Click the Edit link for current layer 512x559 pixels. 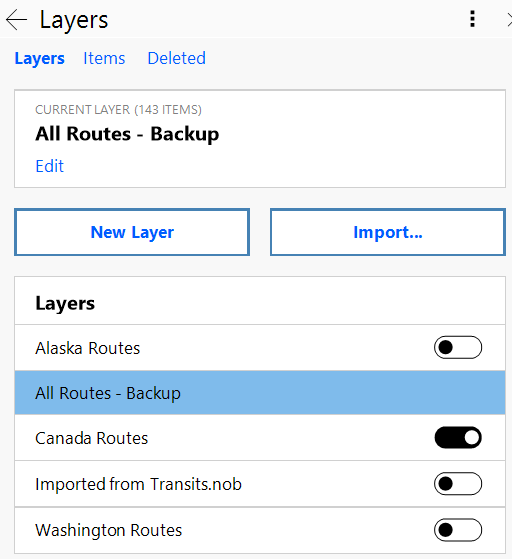pyautogui.click(x=50, y=166)
